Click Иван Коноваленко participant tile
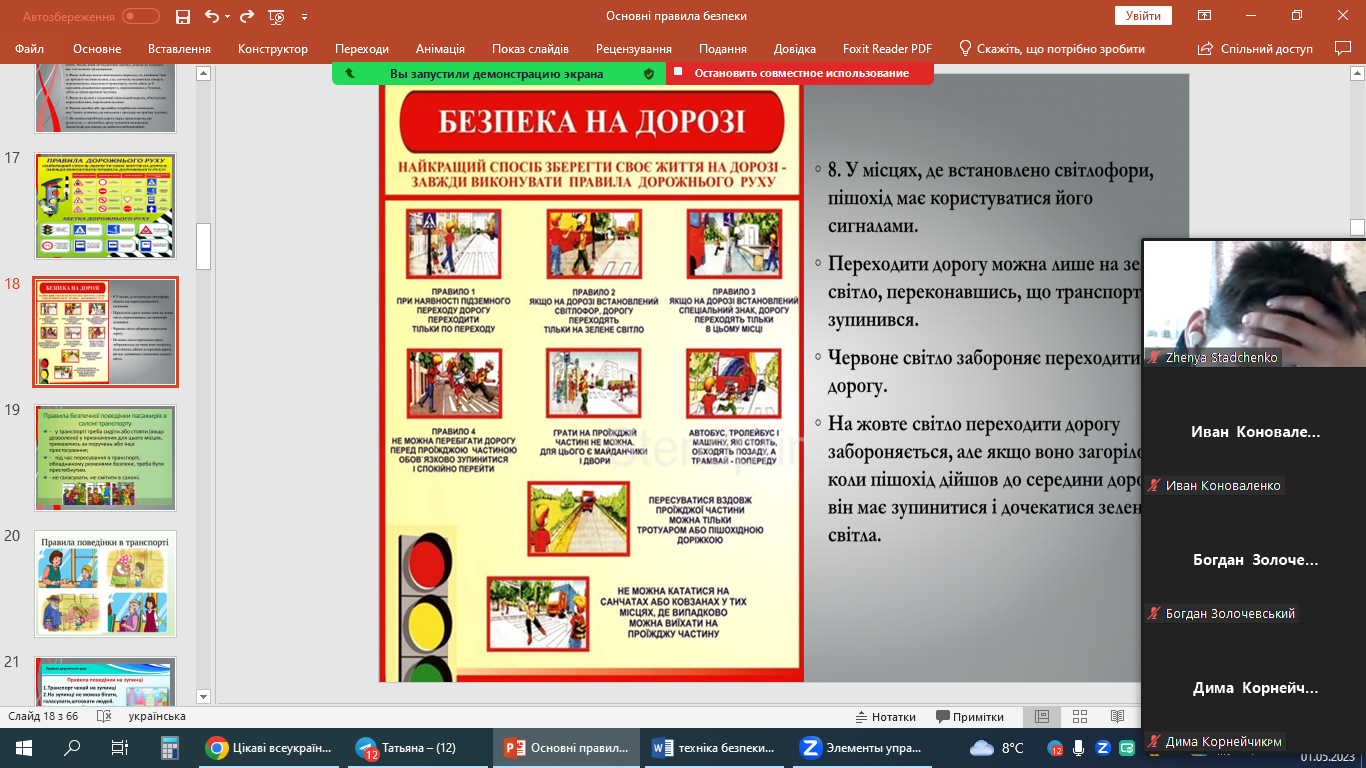Screen dimensions: 1366x768 tap(1254, 432)
